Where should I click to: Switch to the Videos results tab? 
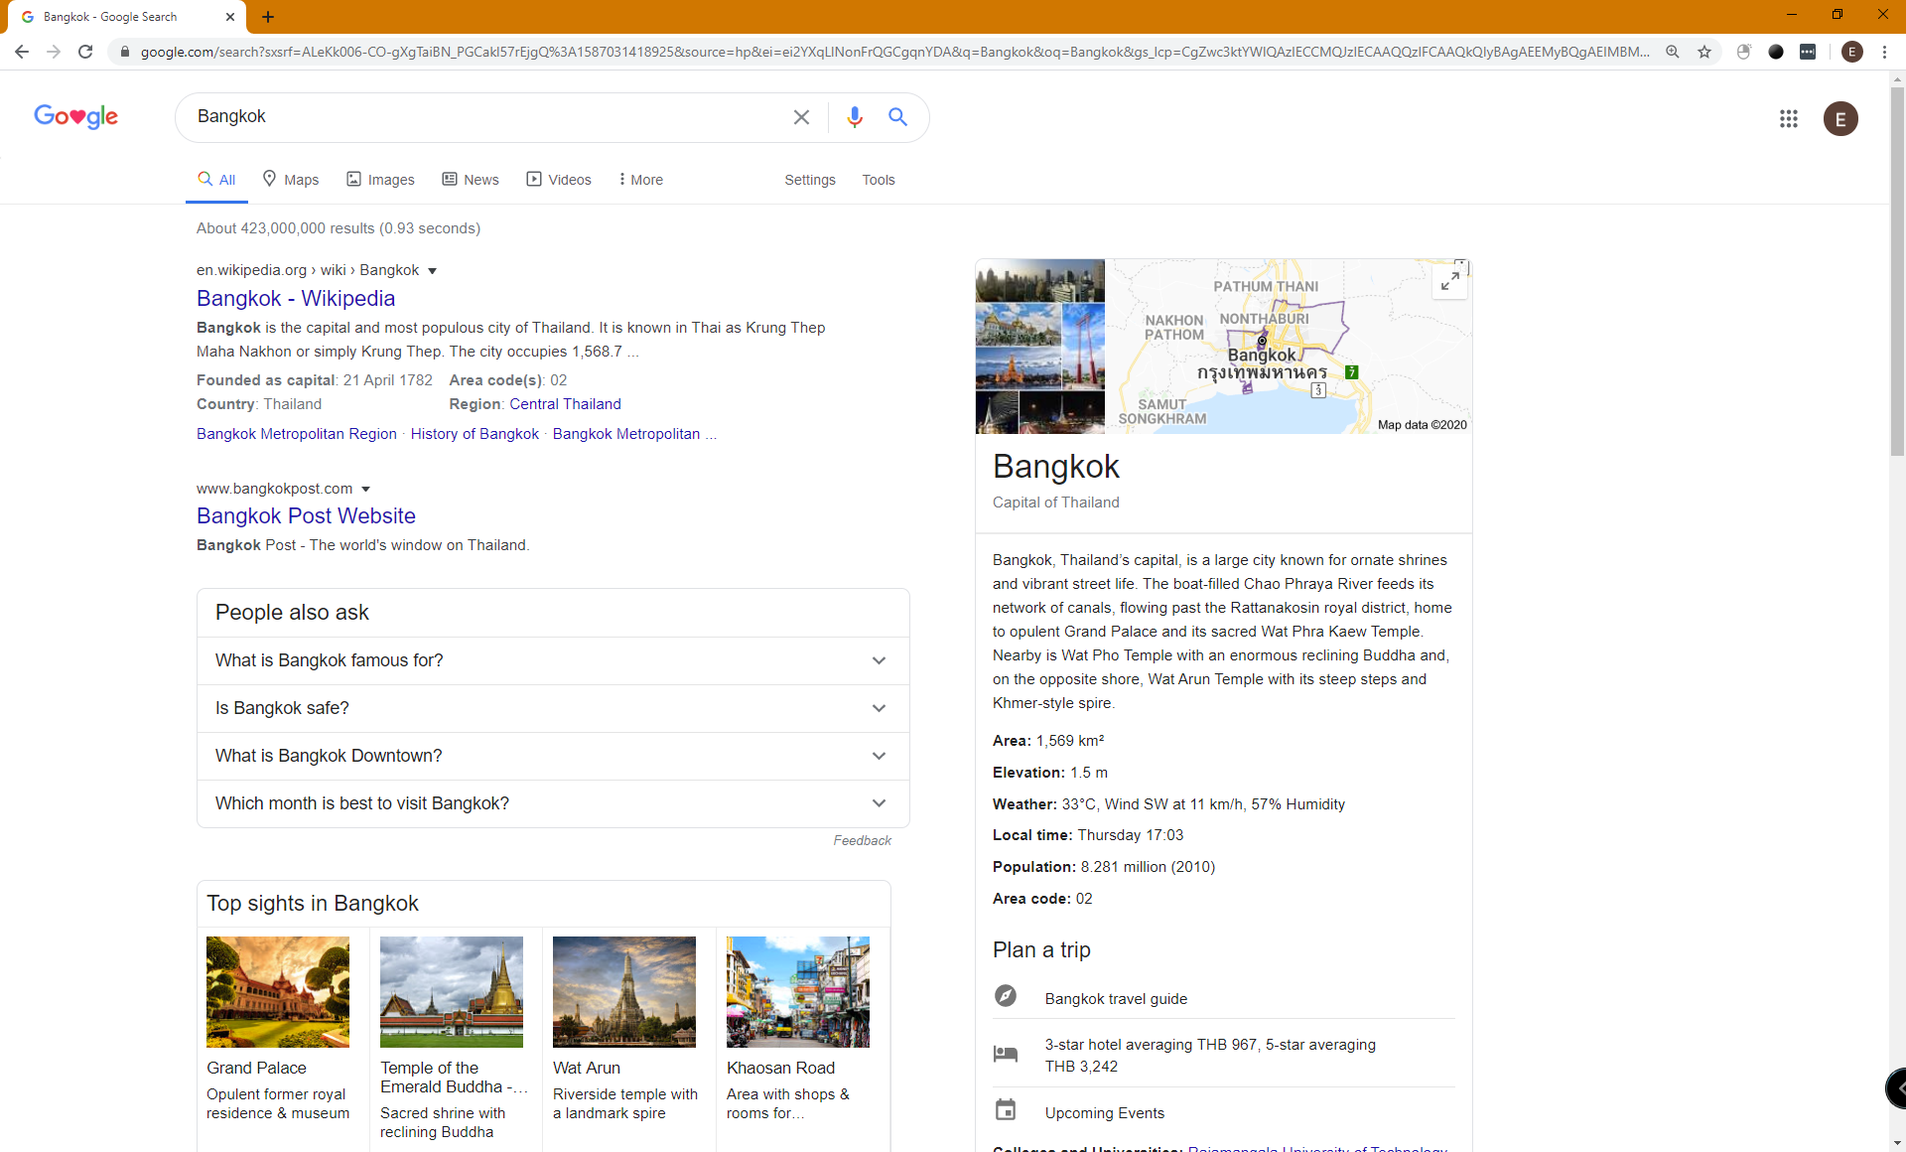559,180
